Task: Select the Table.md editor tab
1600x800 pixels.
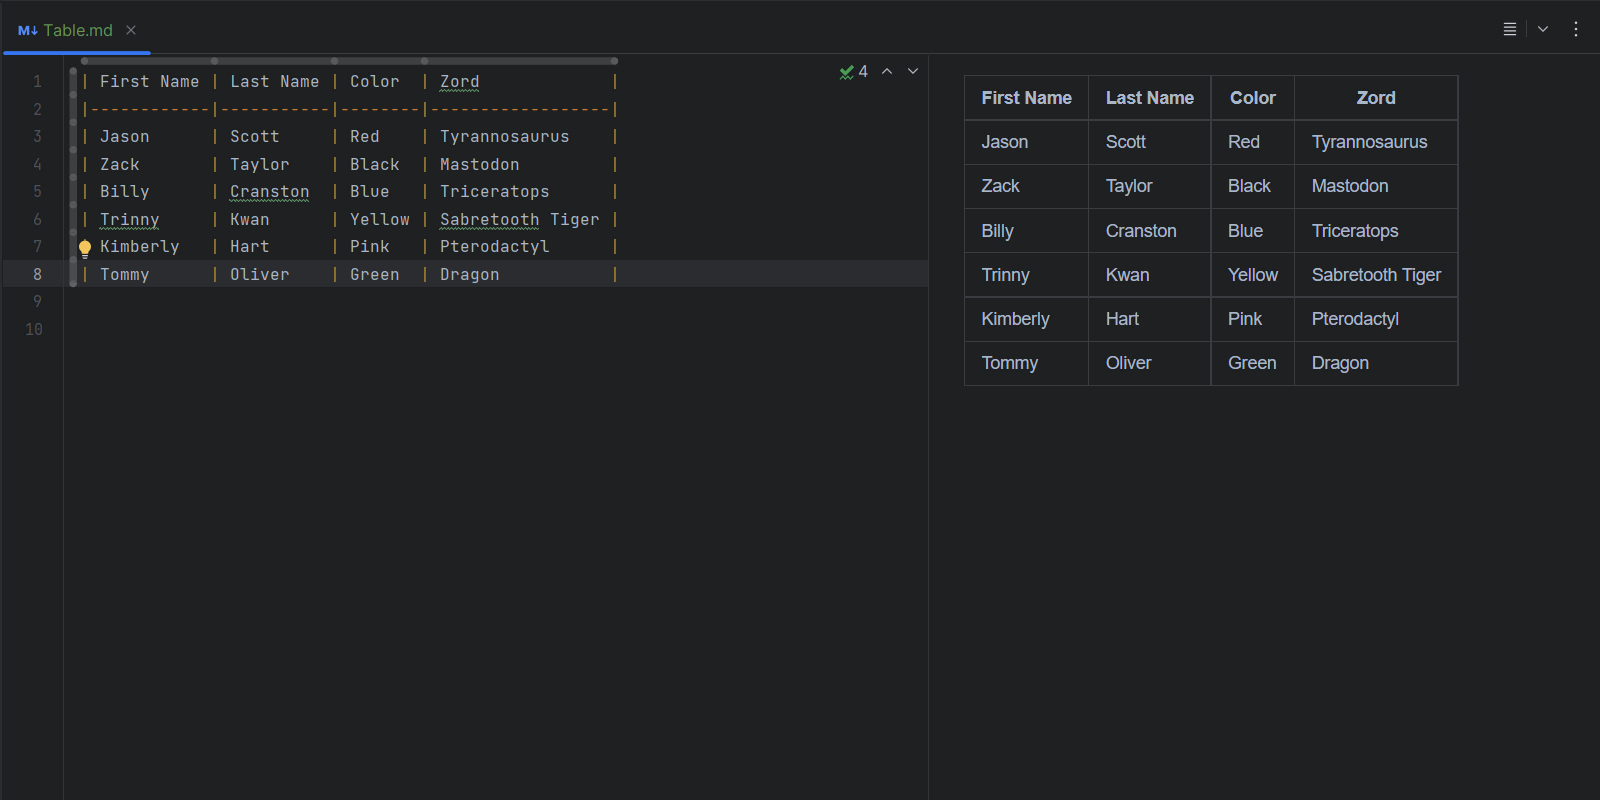Action: pyautogui.click(x=77, y=30)
